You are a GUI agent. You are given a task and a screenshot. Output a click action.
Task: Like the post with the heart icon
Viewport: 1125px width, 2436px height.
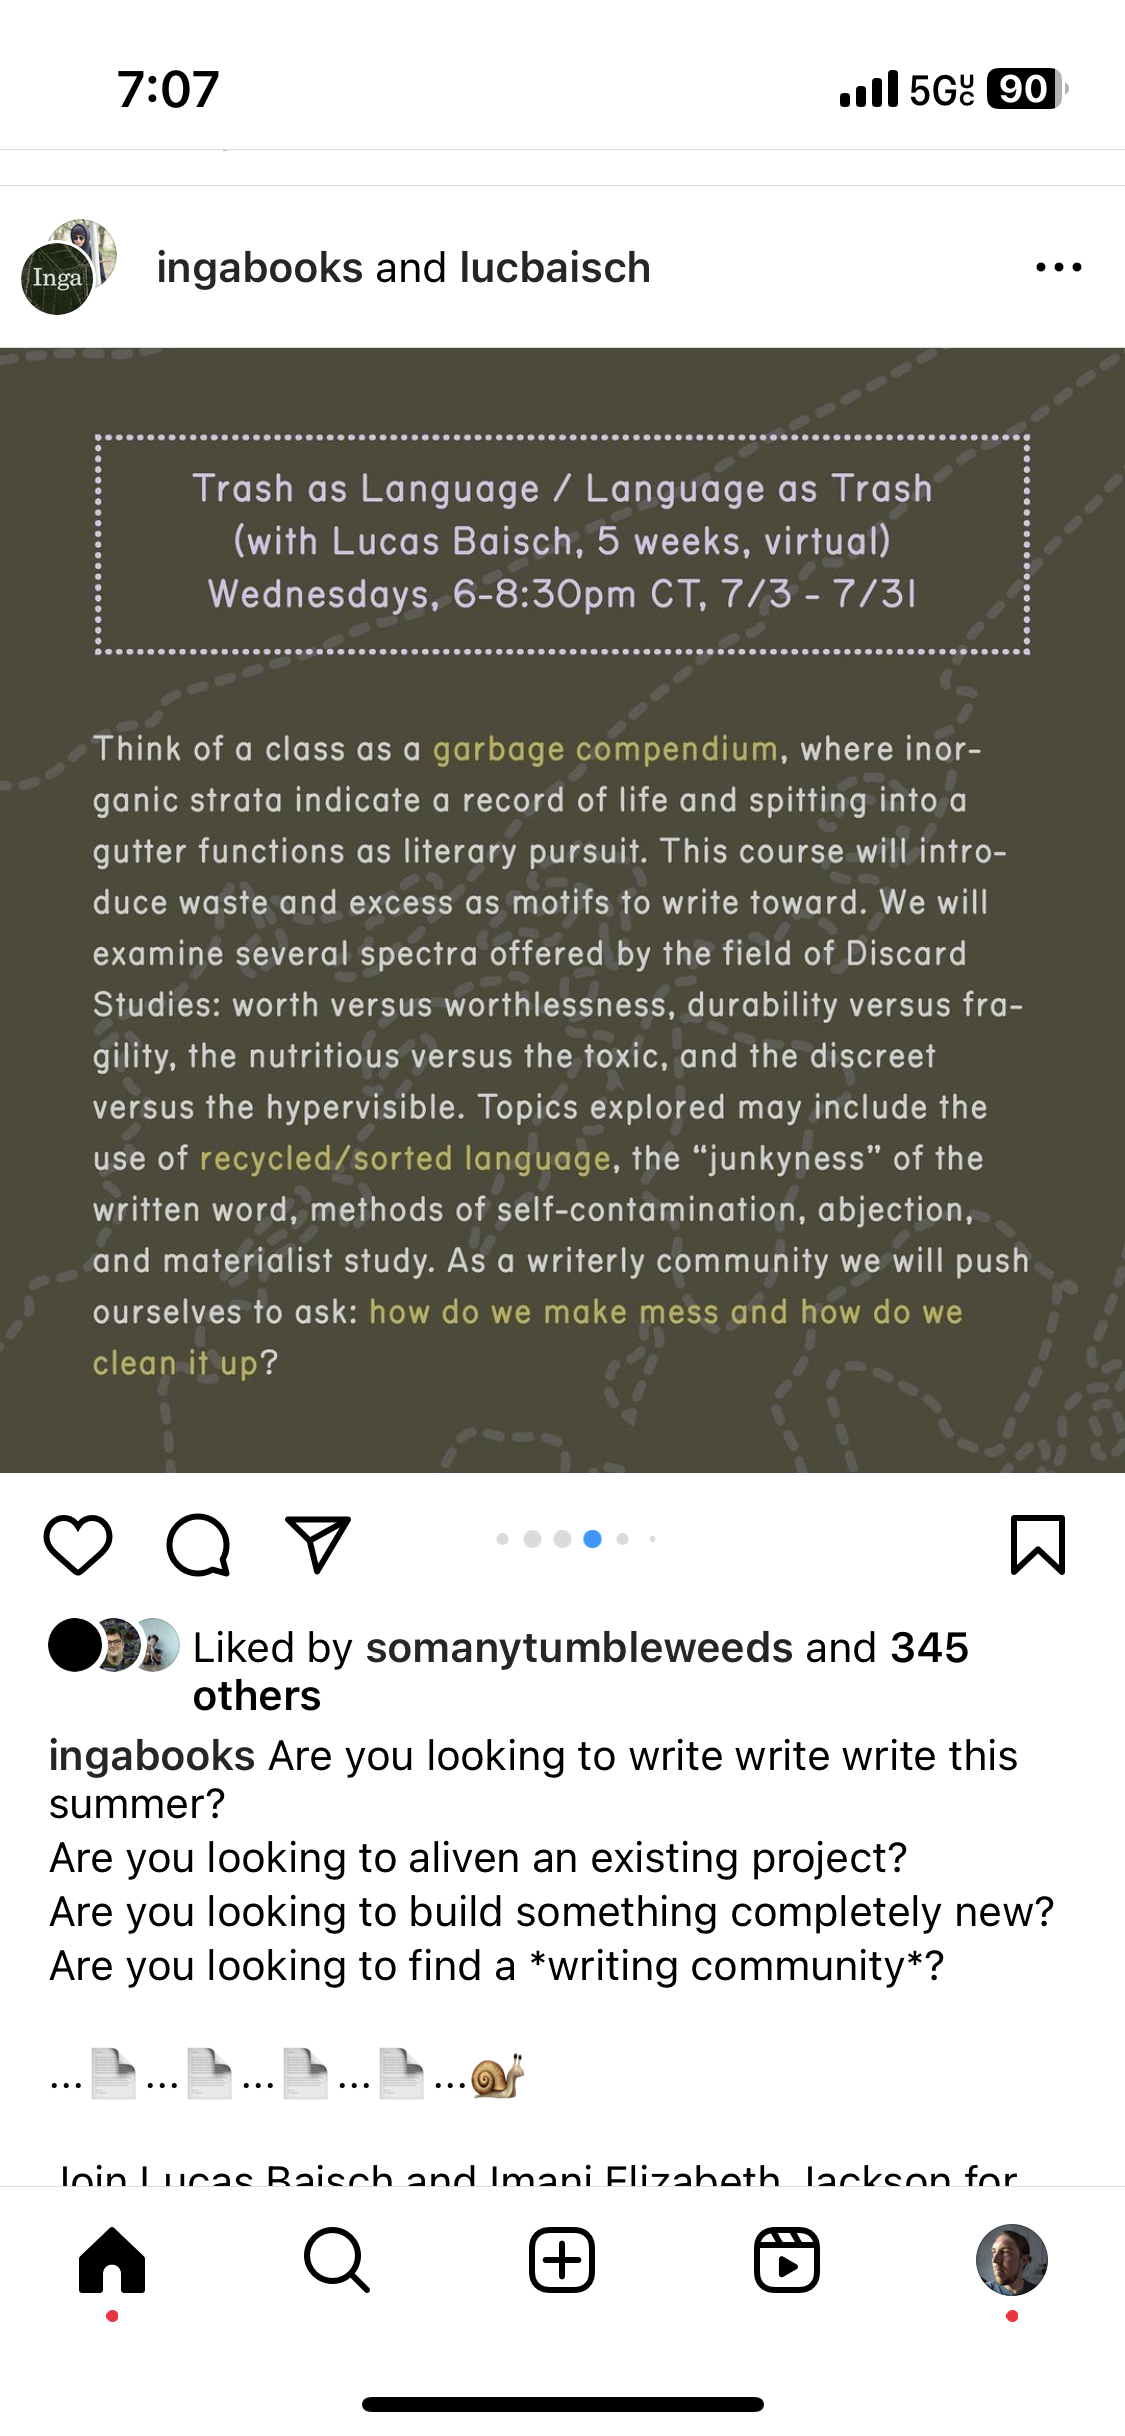(78, 1545)
